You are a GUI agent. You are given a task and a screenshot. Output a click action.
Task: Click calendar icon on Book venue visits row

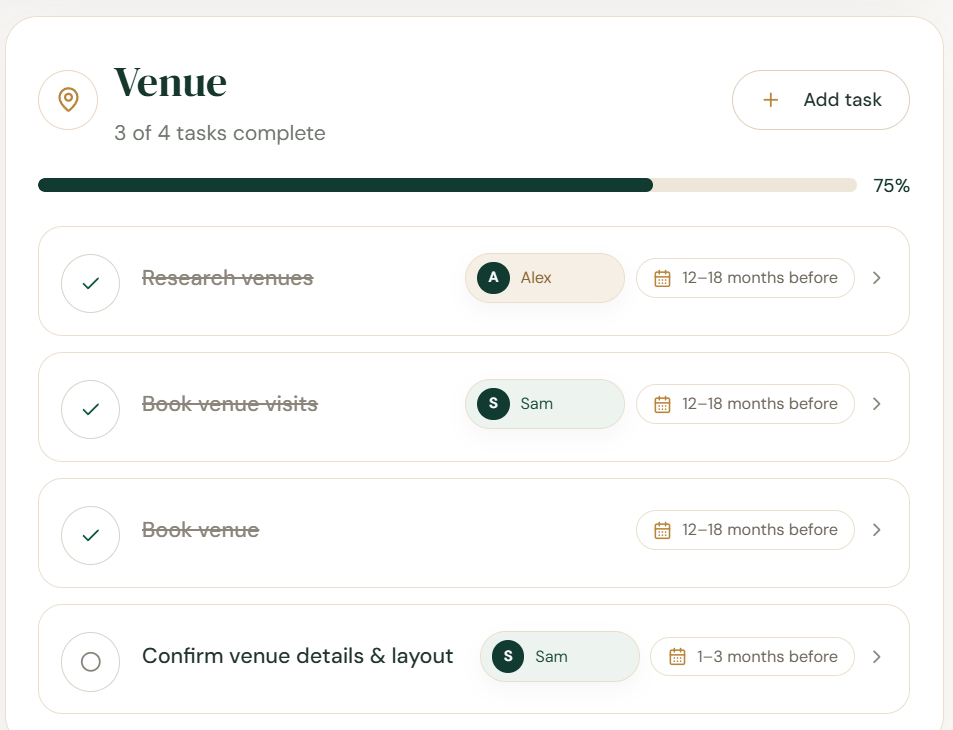662,404
